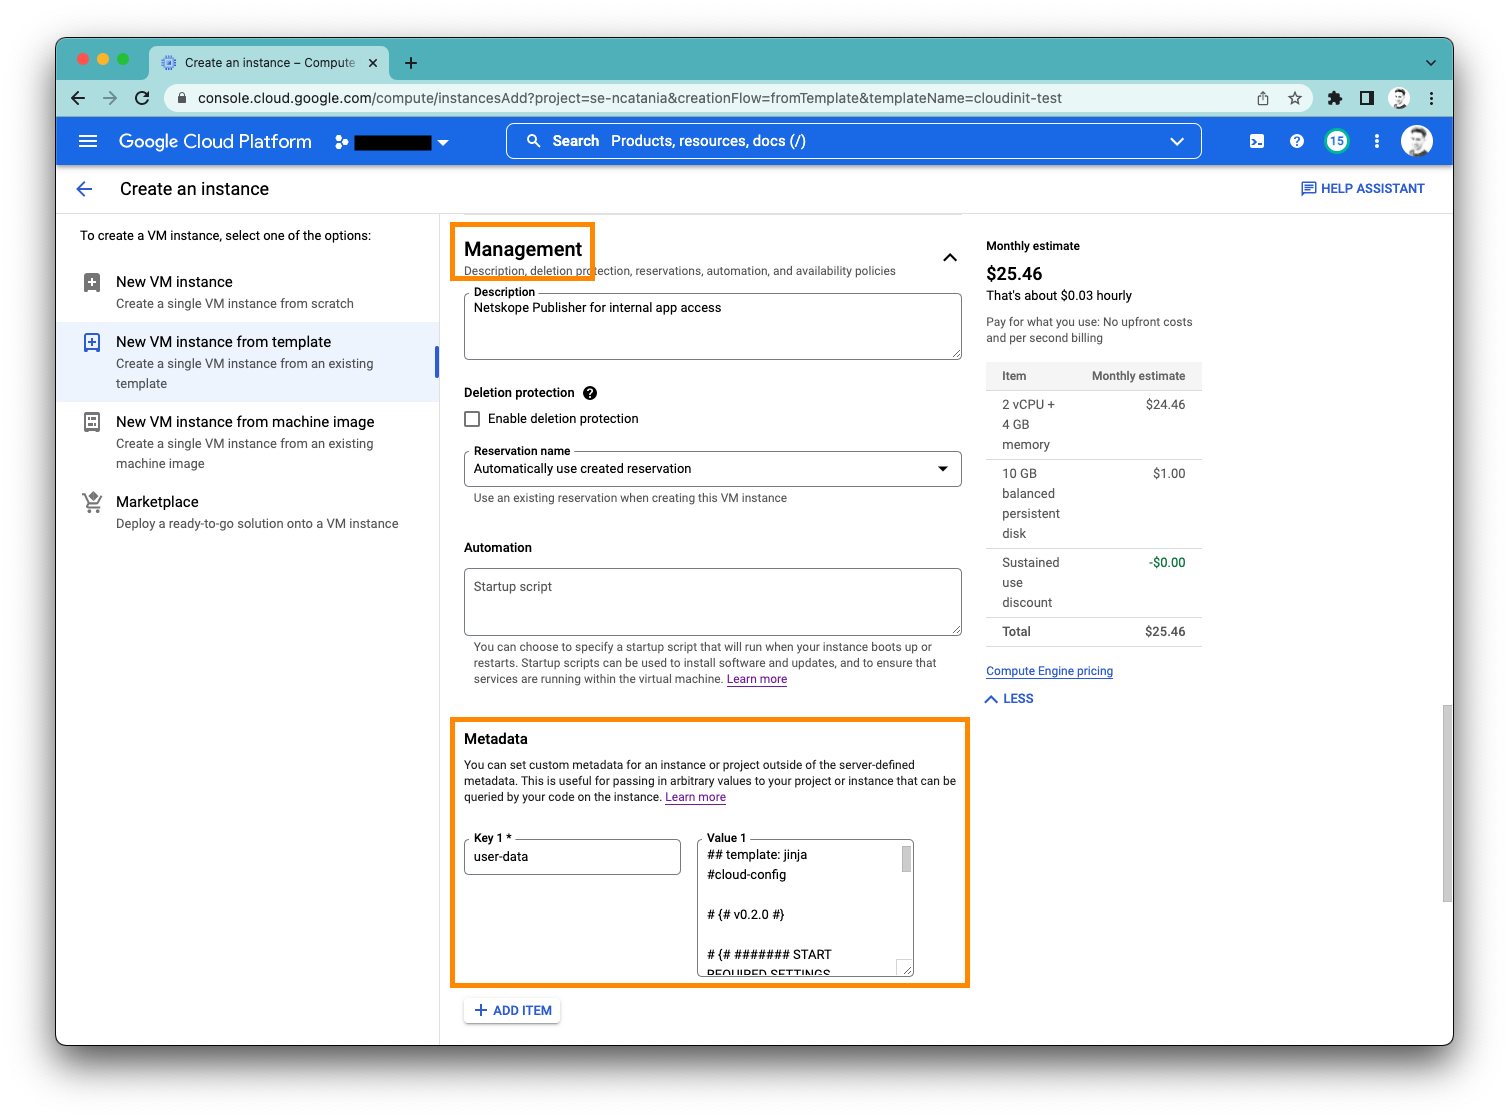1509x1119 pixels.
Task: Click the New VM from template icon
Action: 92,342
